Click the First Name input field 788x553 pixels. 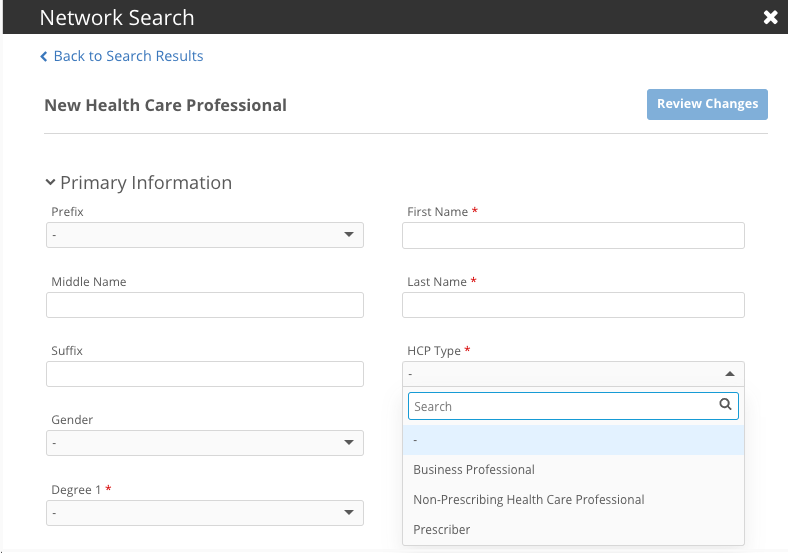point(573,235)
